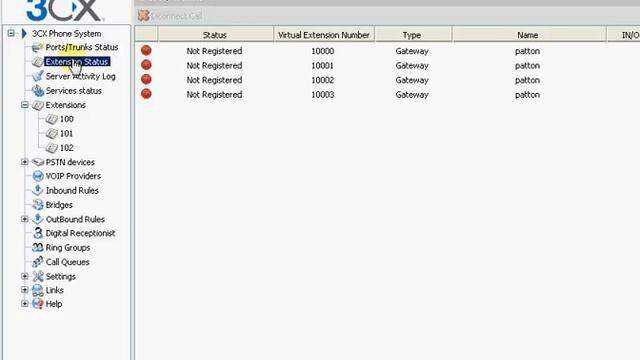
Task: Open Server Activity Log tree item
Action: click(81, 76)
